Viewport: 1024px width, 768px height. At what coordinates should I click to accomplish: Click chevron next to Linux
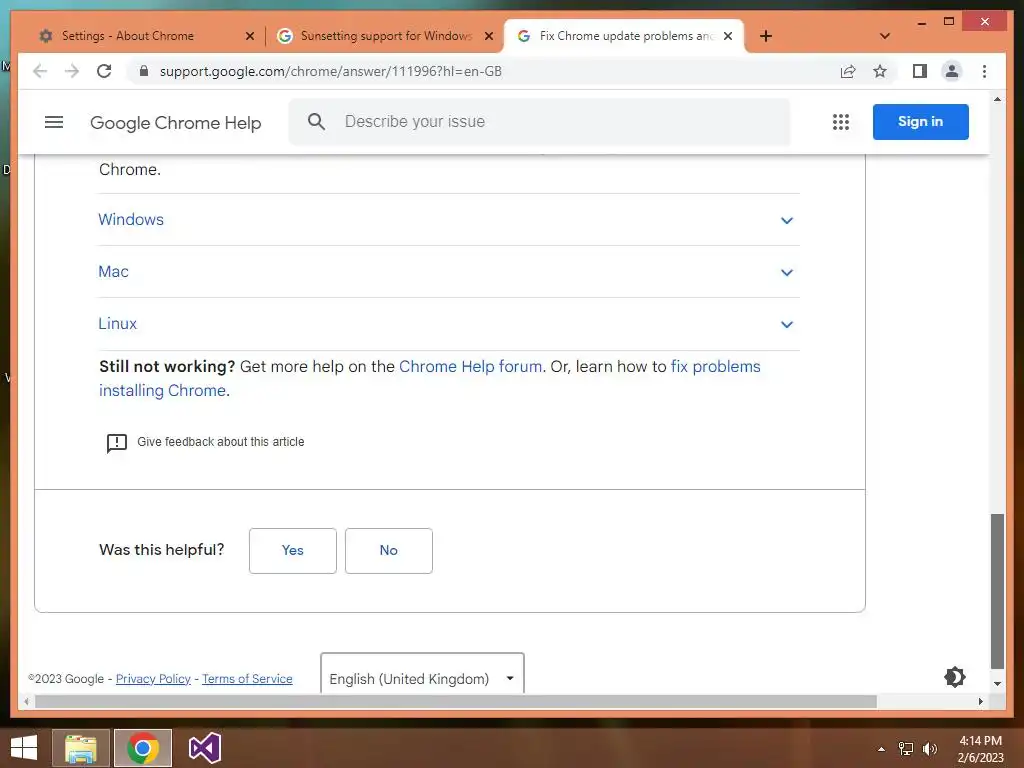pos(787,325)
